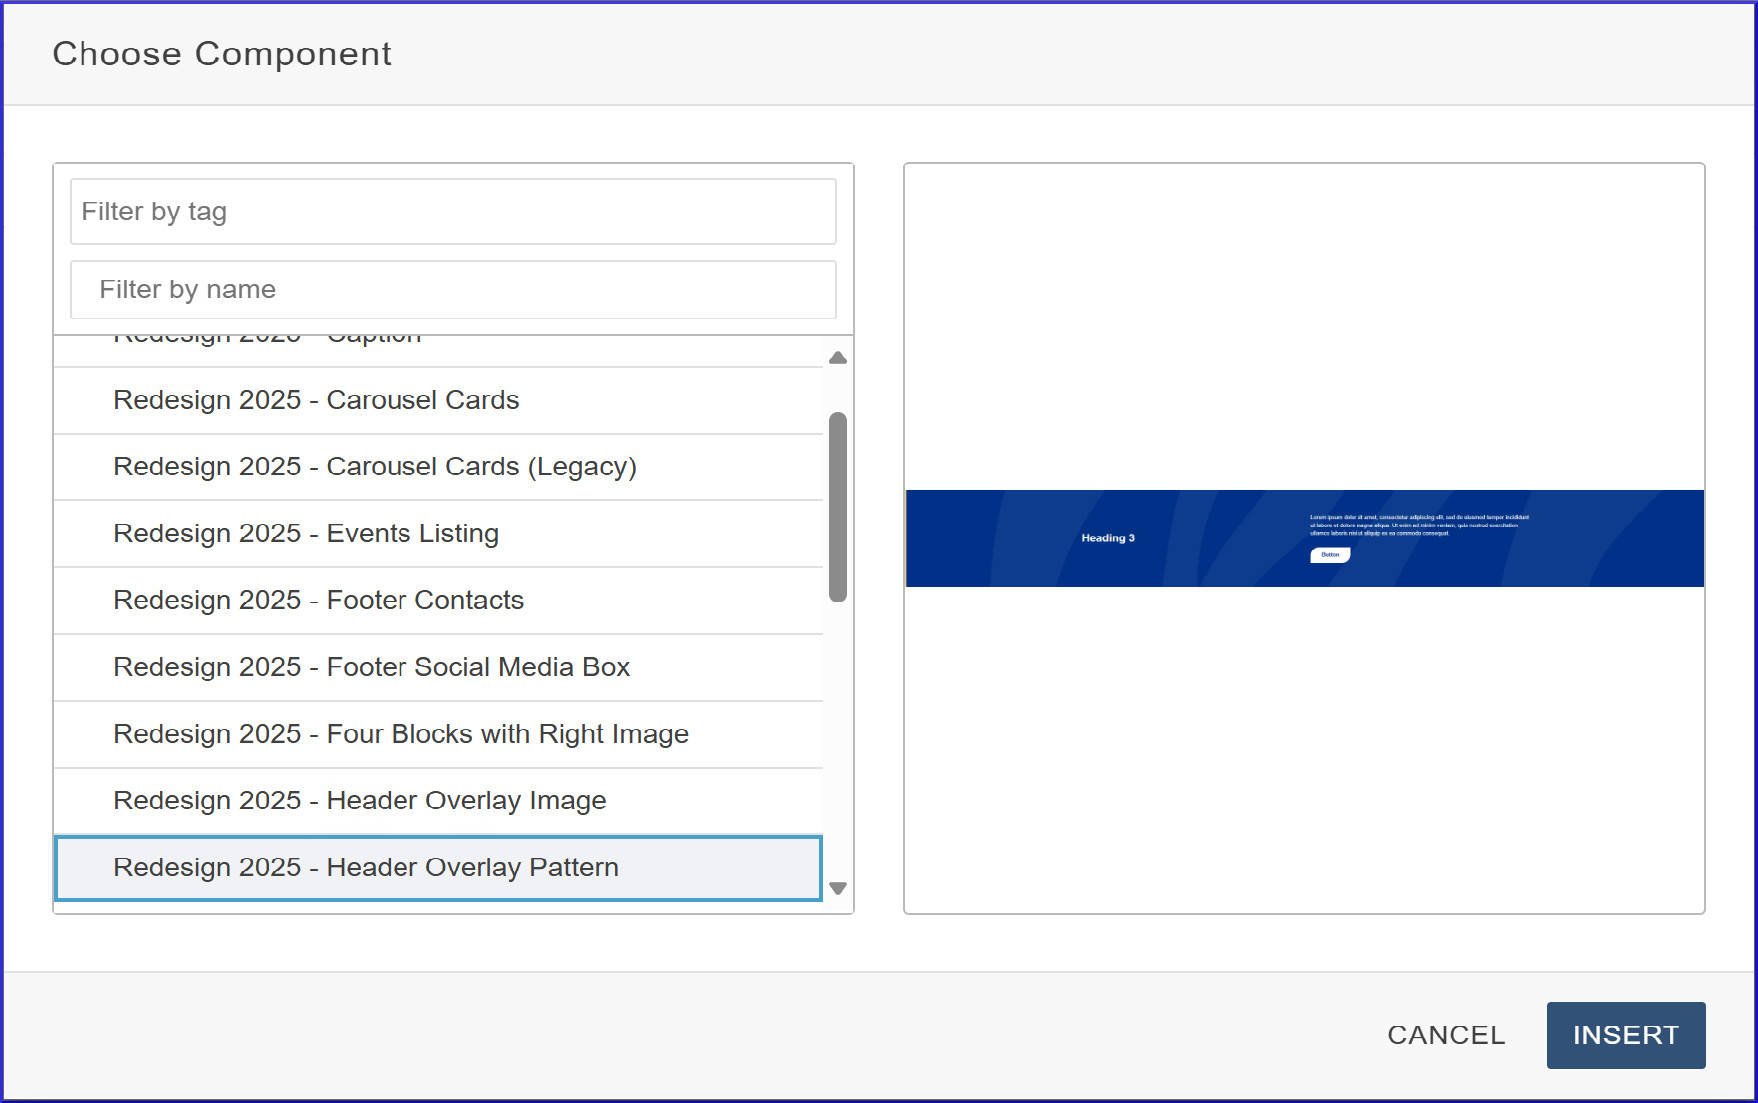Click the white Button in preview banner

click(x=1330, y=555)
